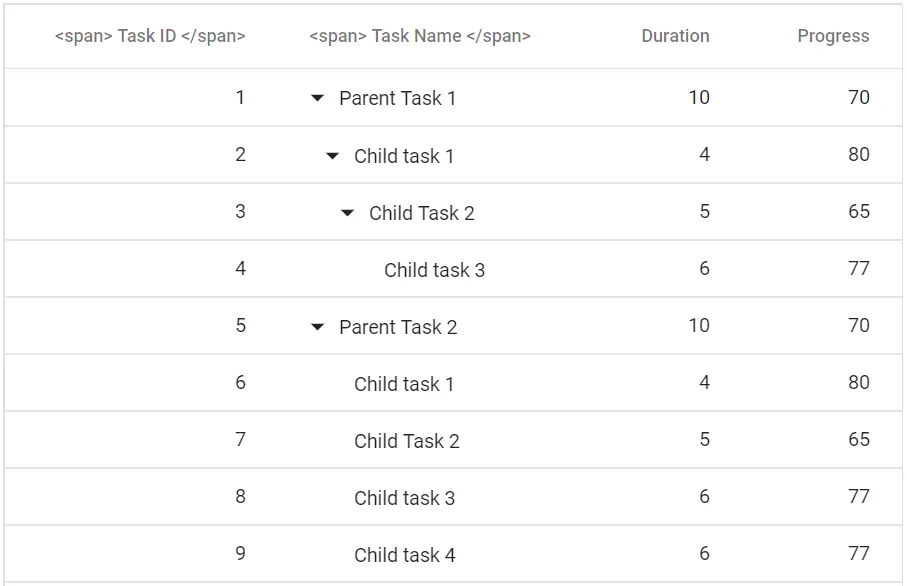Collapse Child task 1 under Parent Task 1

click(331, 155)
